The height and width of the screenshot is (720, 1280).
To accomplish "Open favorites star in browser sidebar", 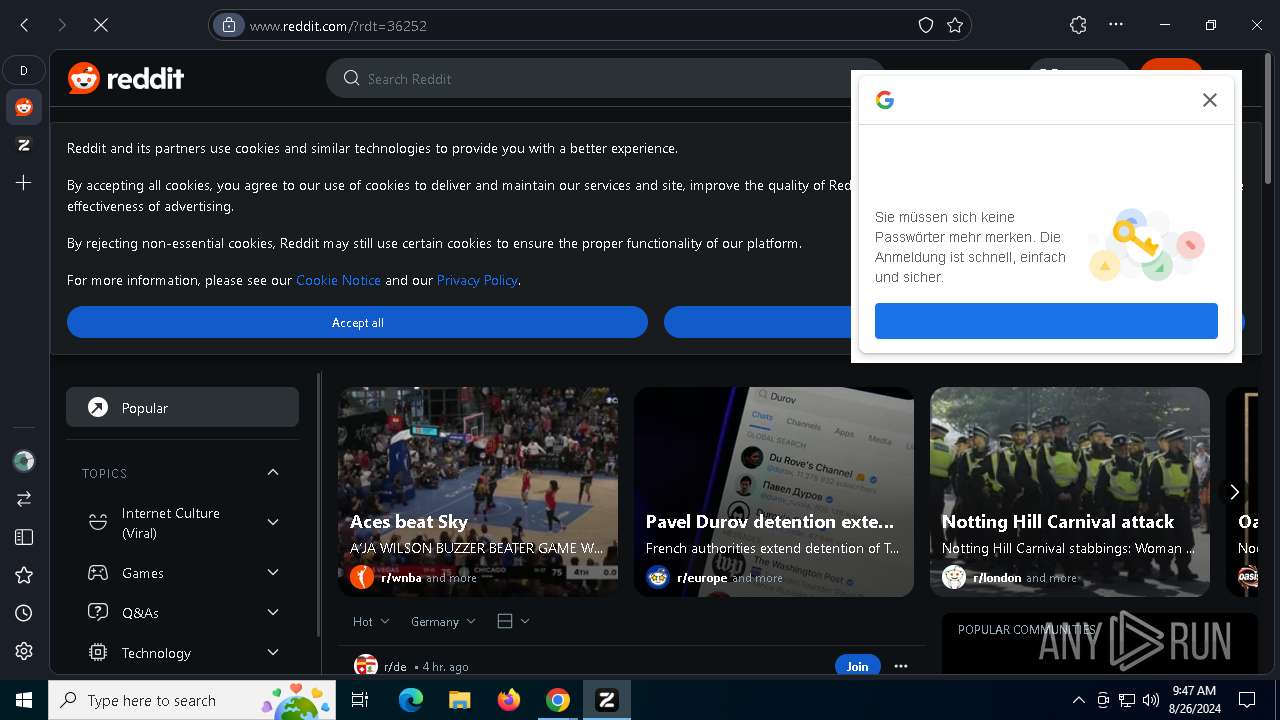I will pos(24,575).
